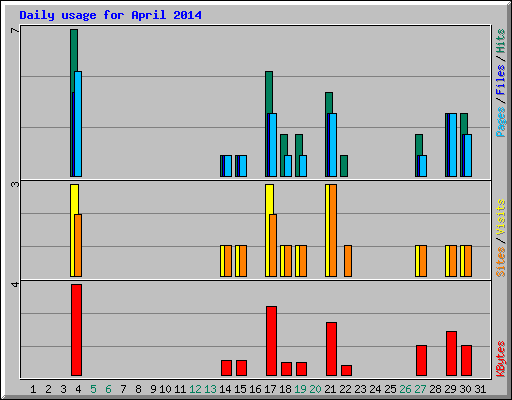Click the red KBytes bar for day 15
The height and width of the screenshot is (400, 512).
[x=241, y=368]
